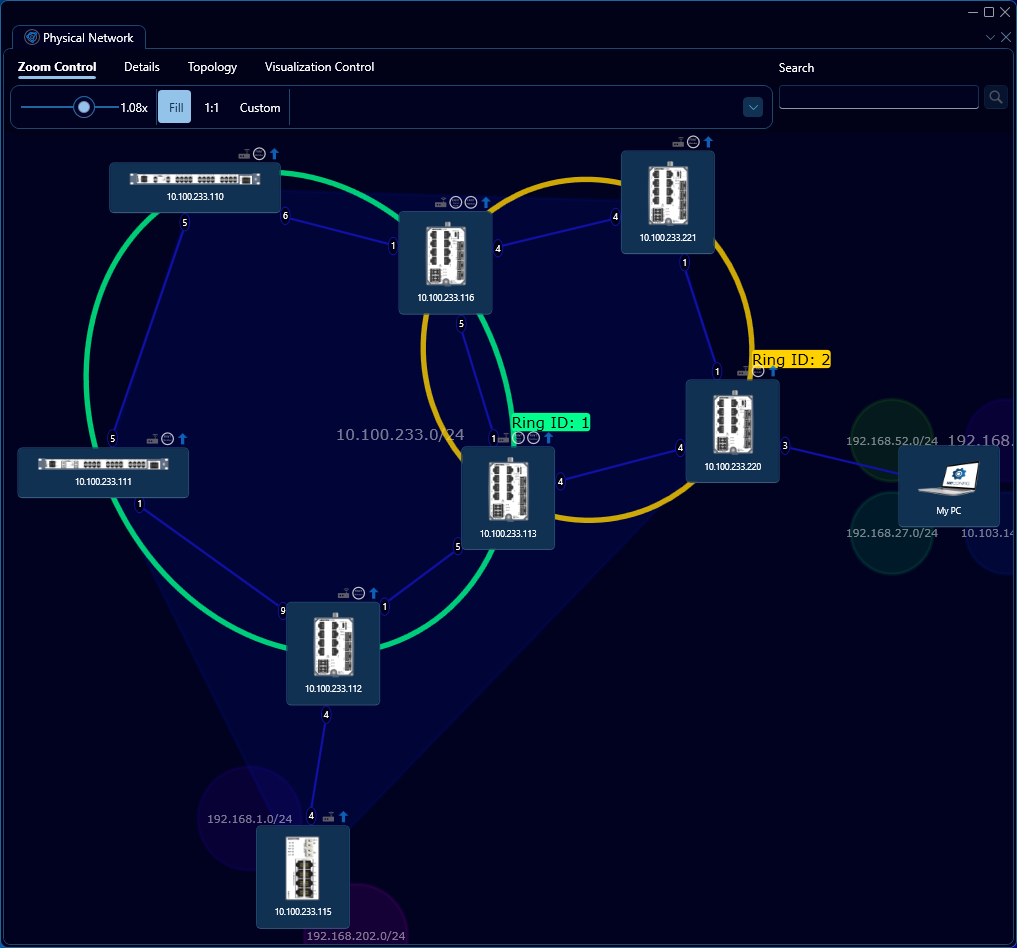Minimize the application window
1017x948 pixels.
[973, 12]
